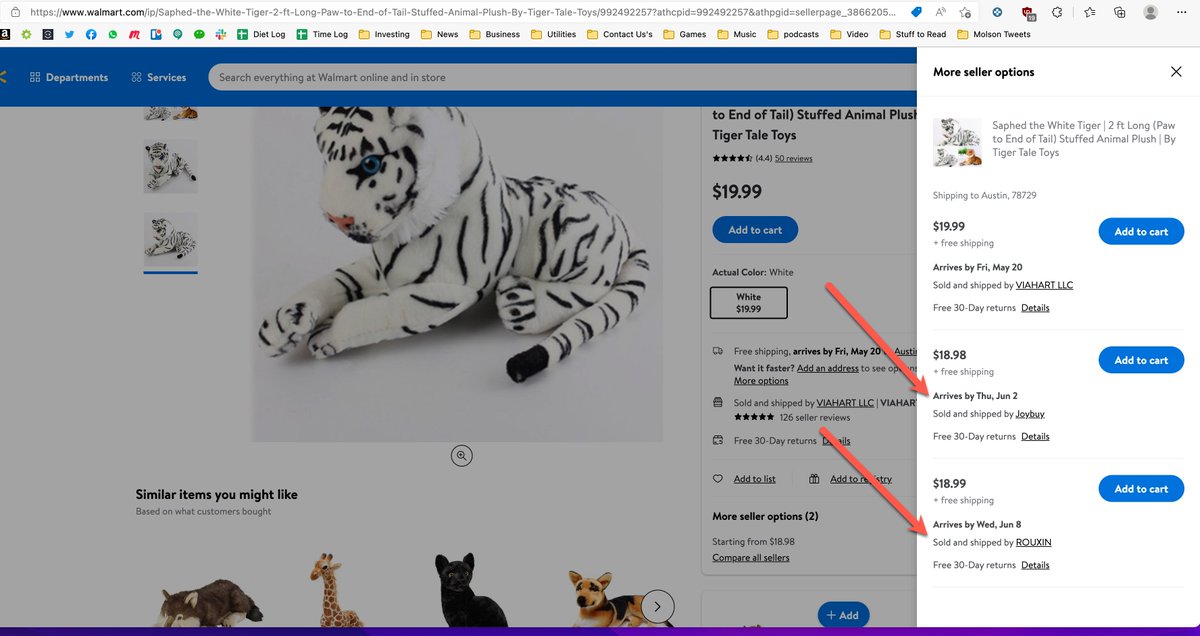
Task: Expand the Investing bookmarks folder
Action: [x=384, y=34]
